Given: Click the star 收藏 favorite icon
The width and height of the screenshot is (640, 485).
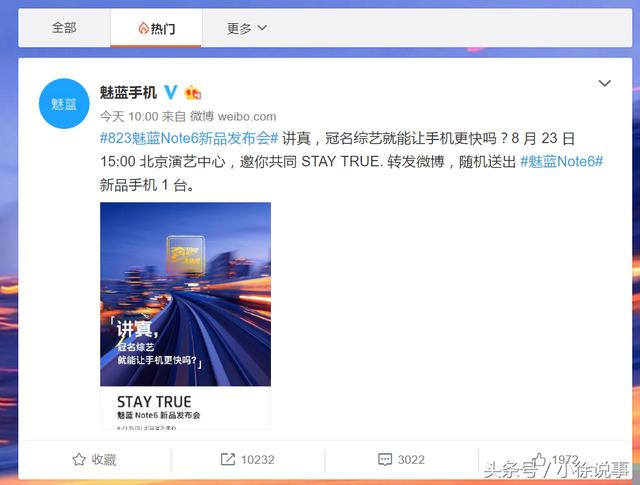Looking at the screenshot, I should [x=79, y=459].
